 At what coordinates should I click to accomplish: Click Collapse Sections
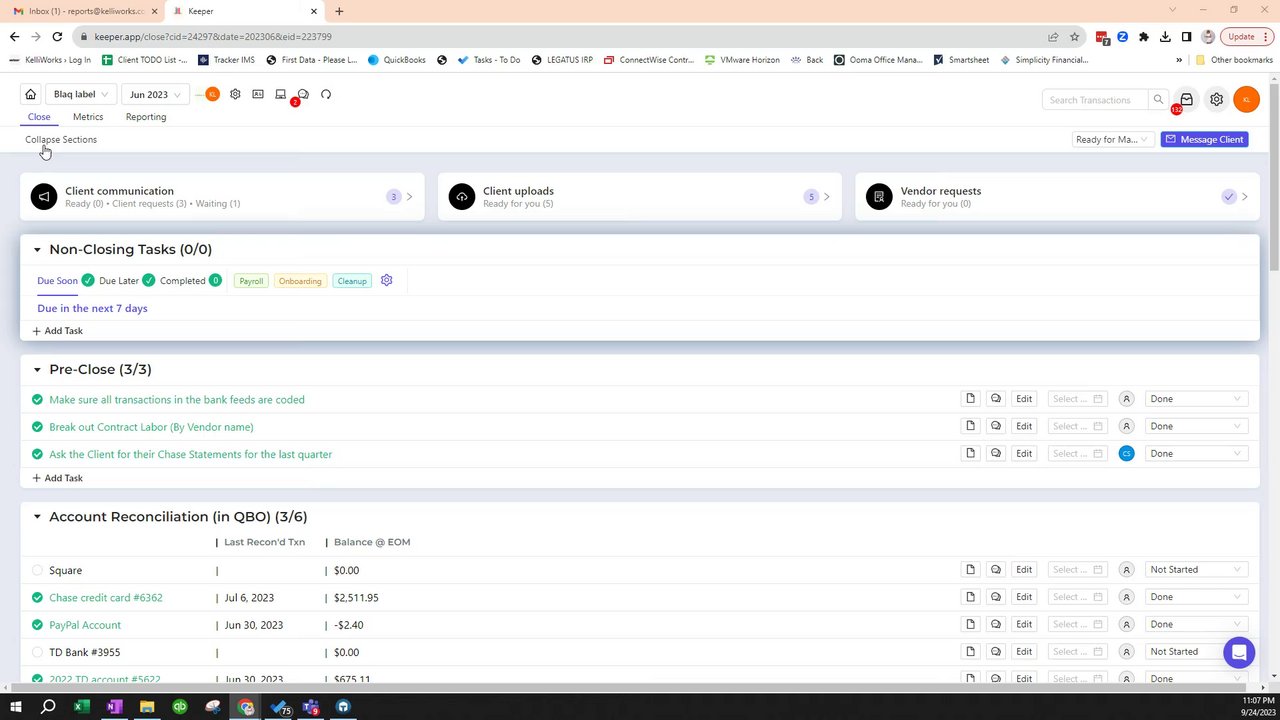point(61,140)
